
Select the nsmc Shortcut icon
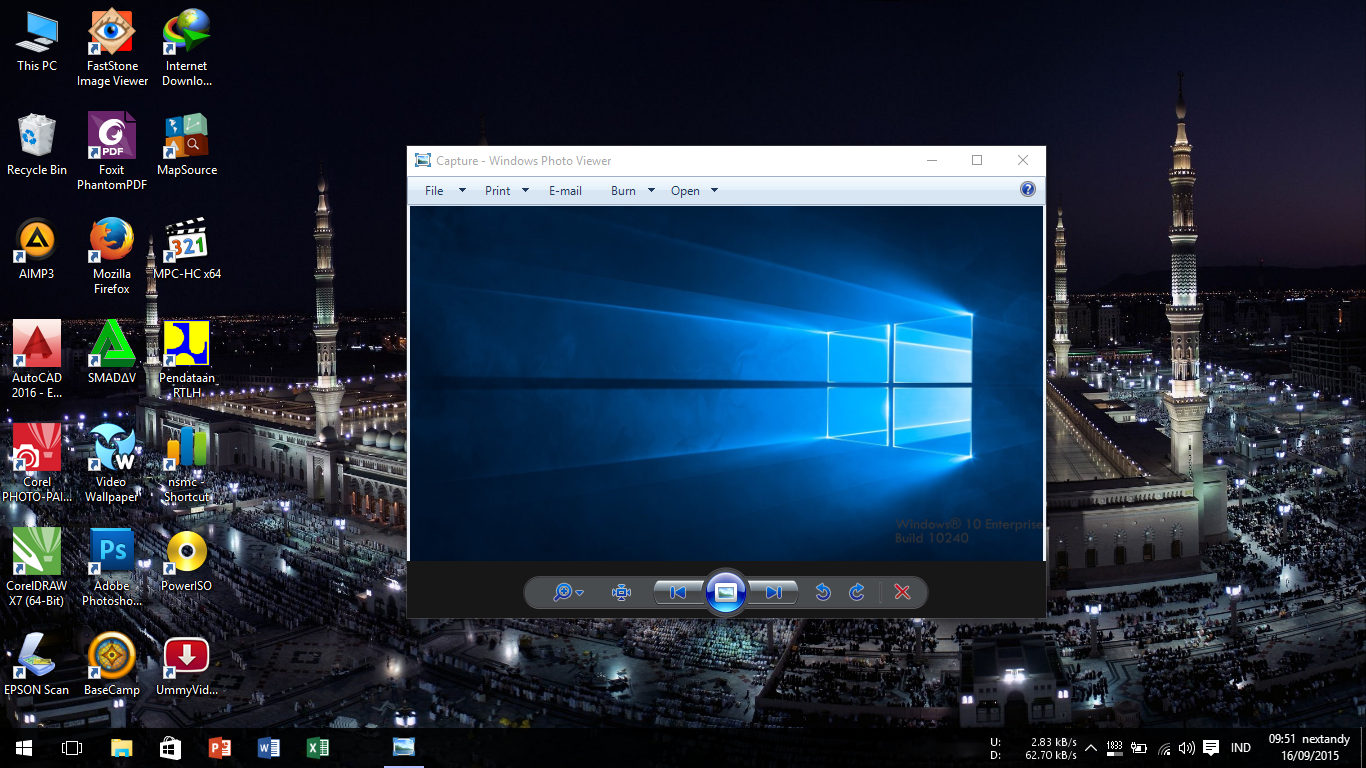[187, 464]
